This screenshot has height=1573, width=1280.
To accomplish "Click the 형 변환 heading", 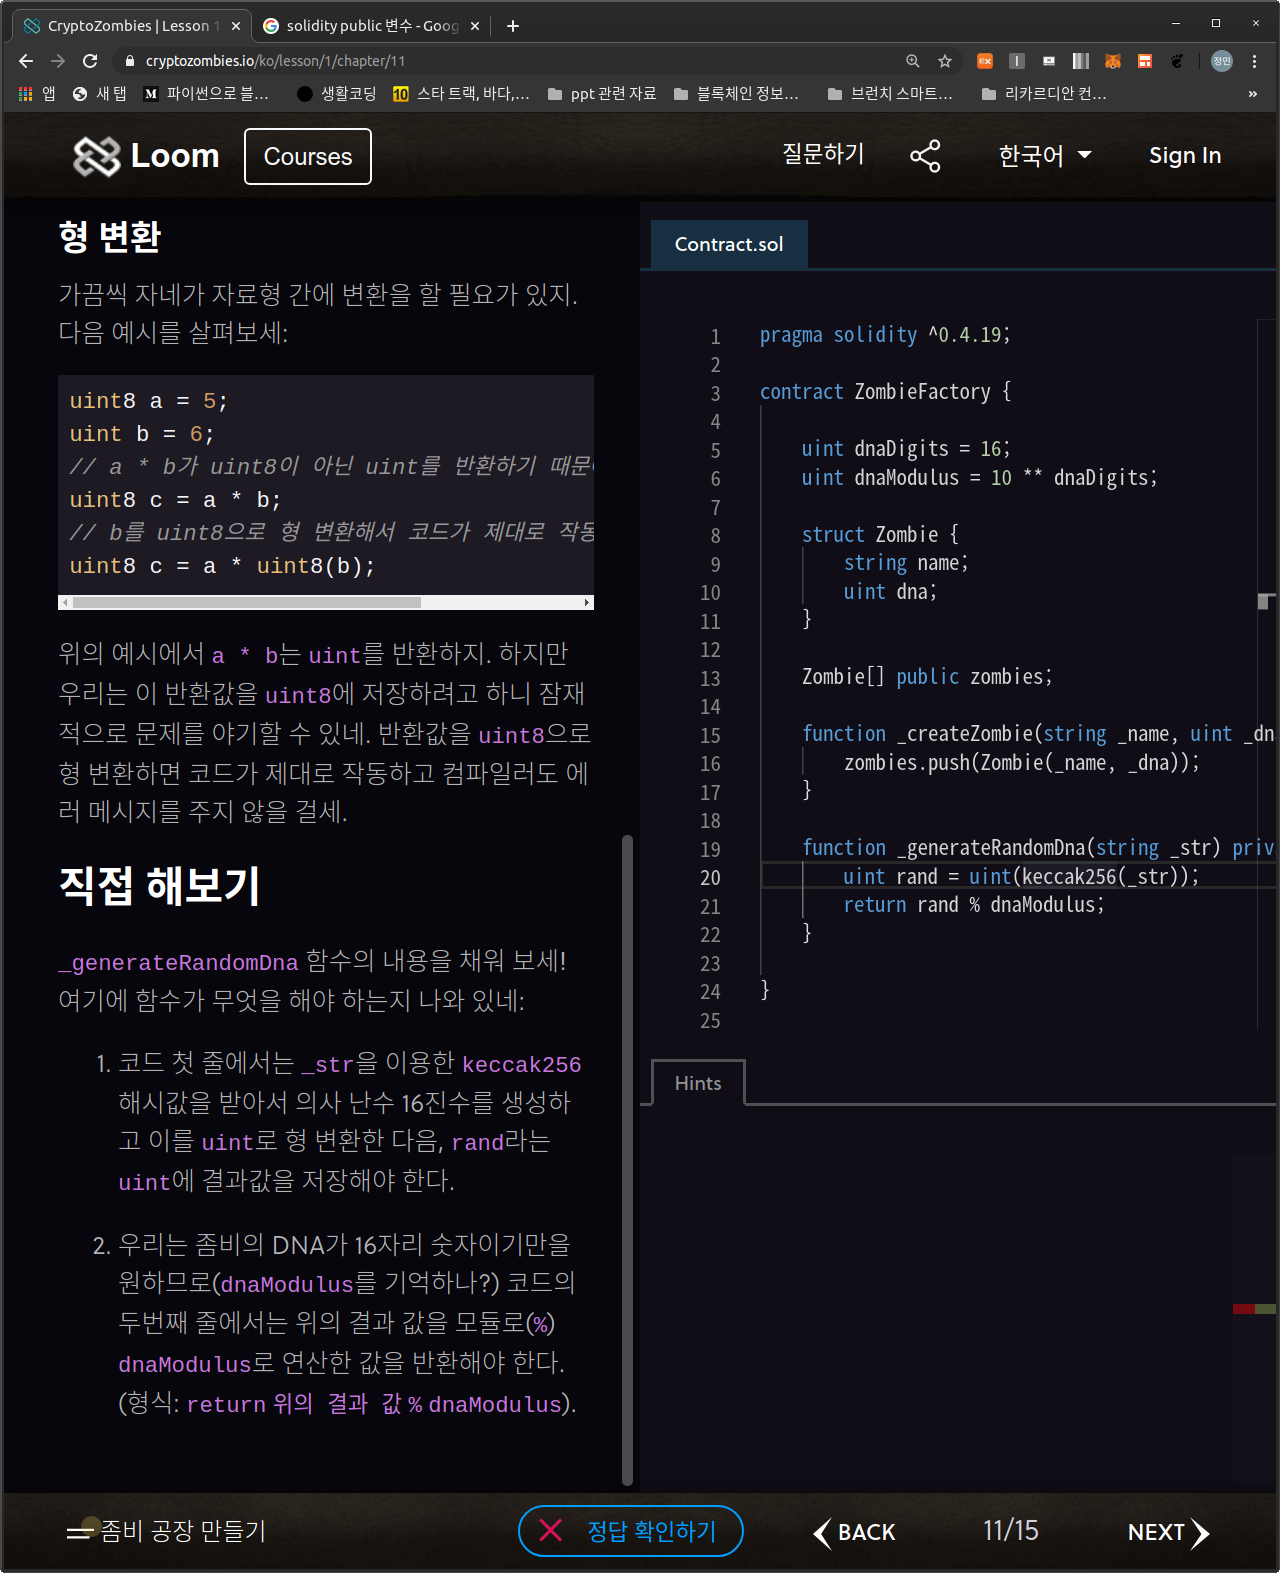I will [x=110, y=237].
